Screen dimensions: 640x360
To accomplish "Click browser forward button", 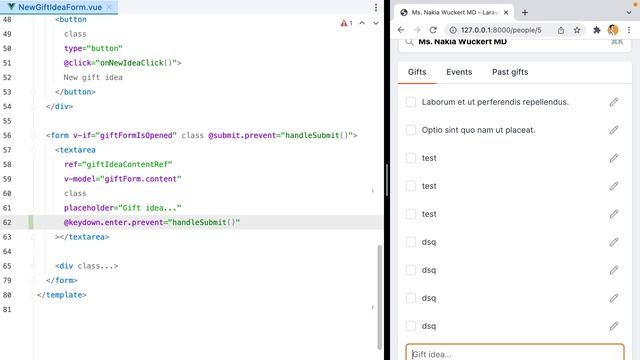I will coord(417,30).
